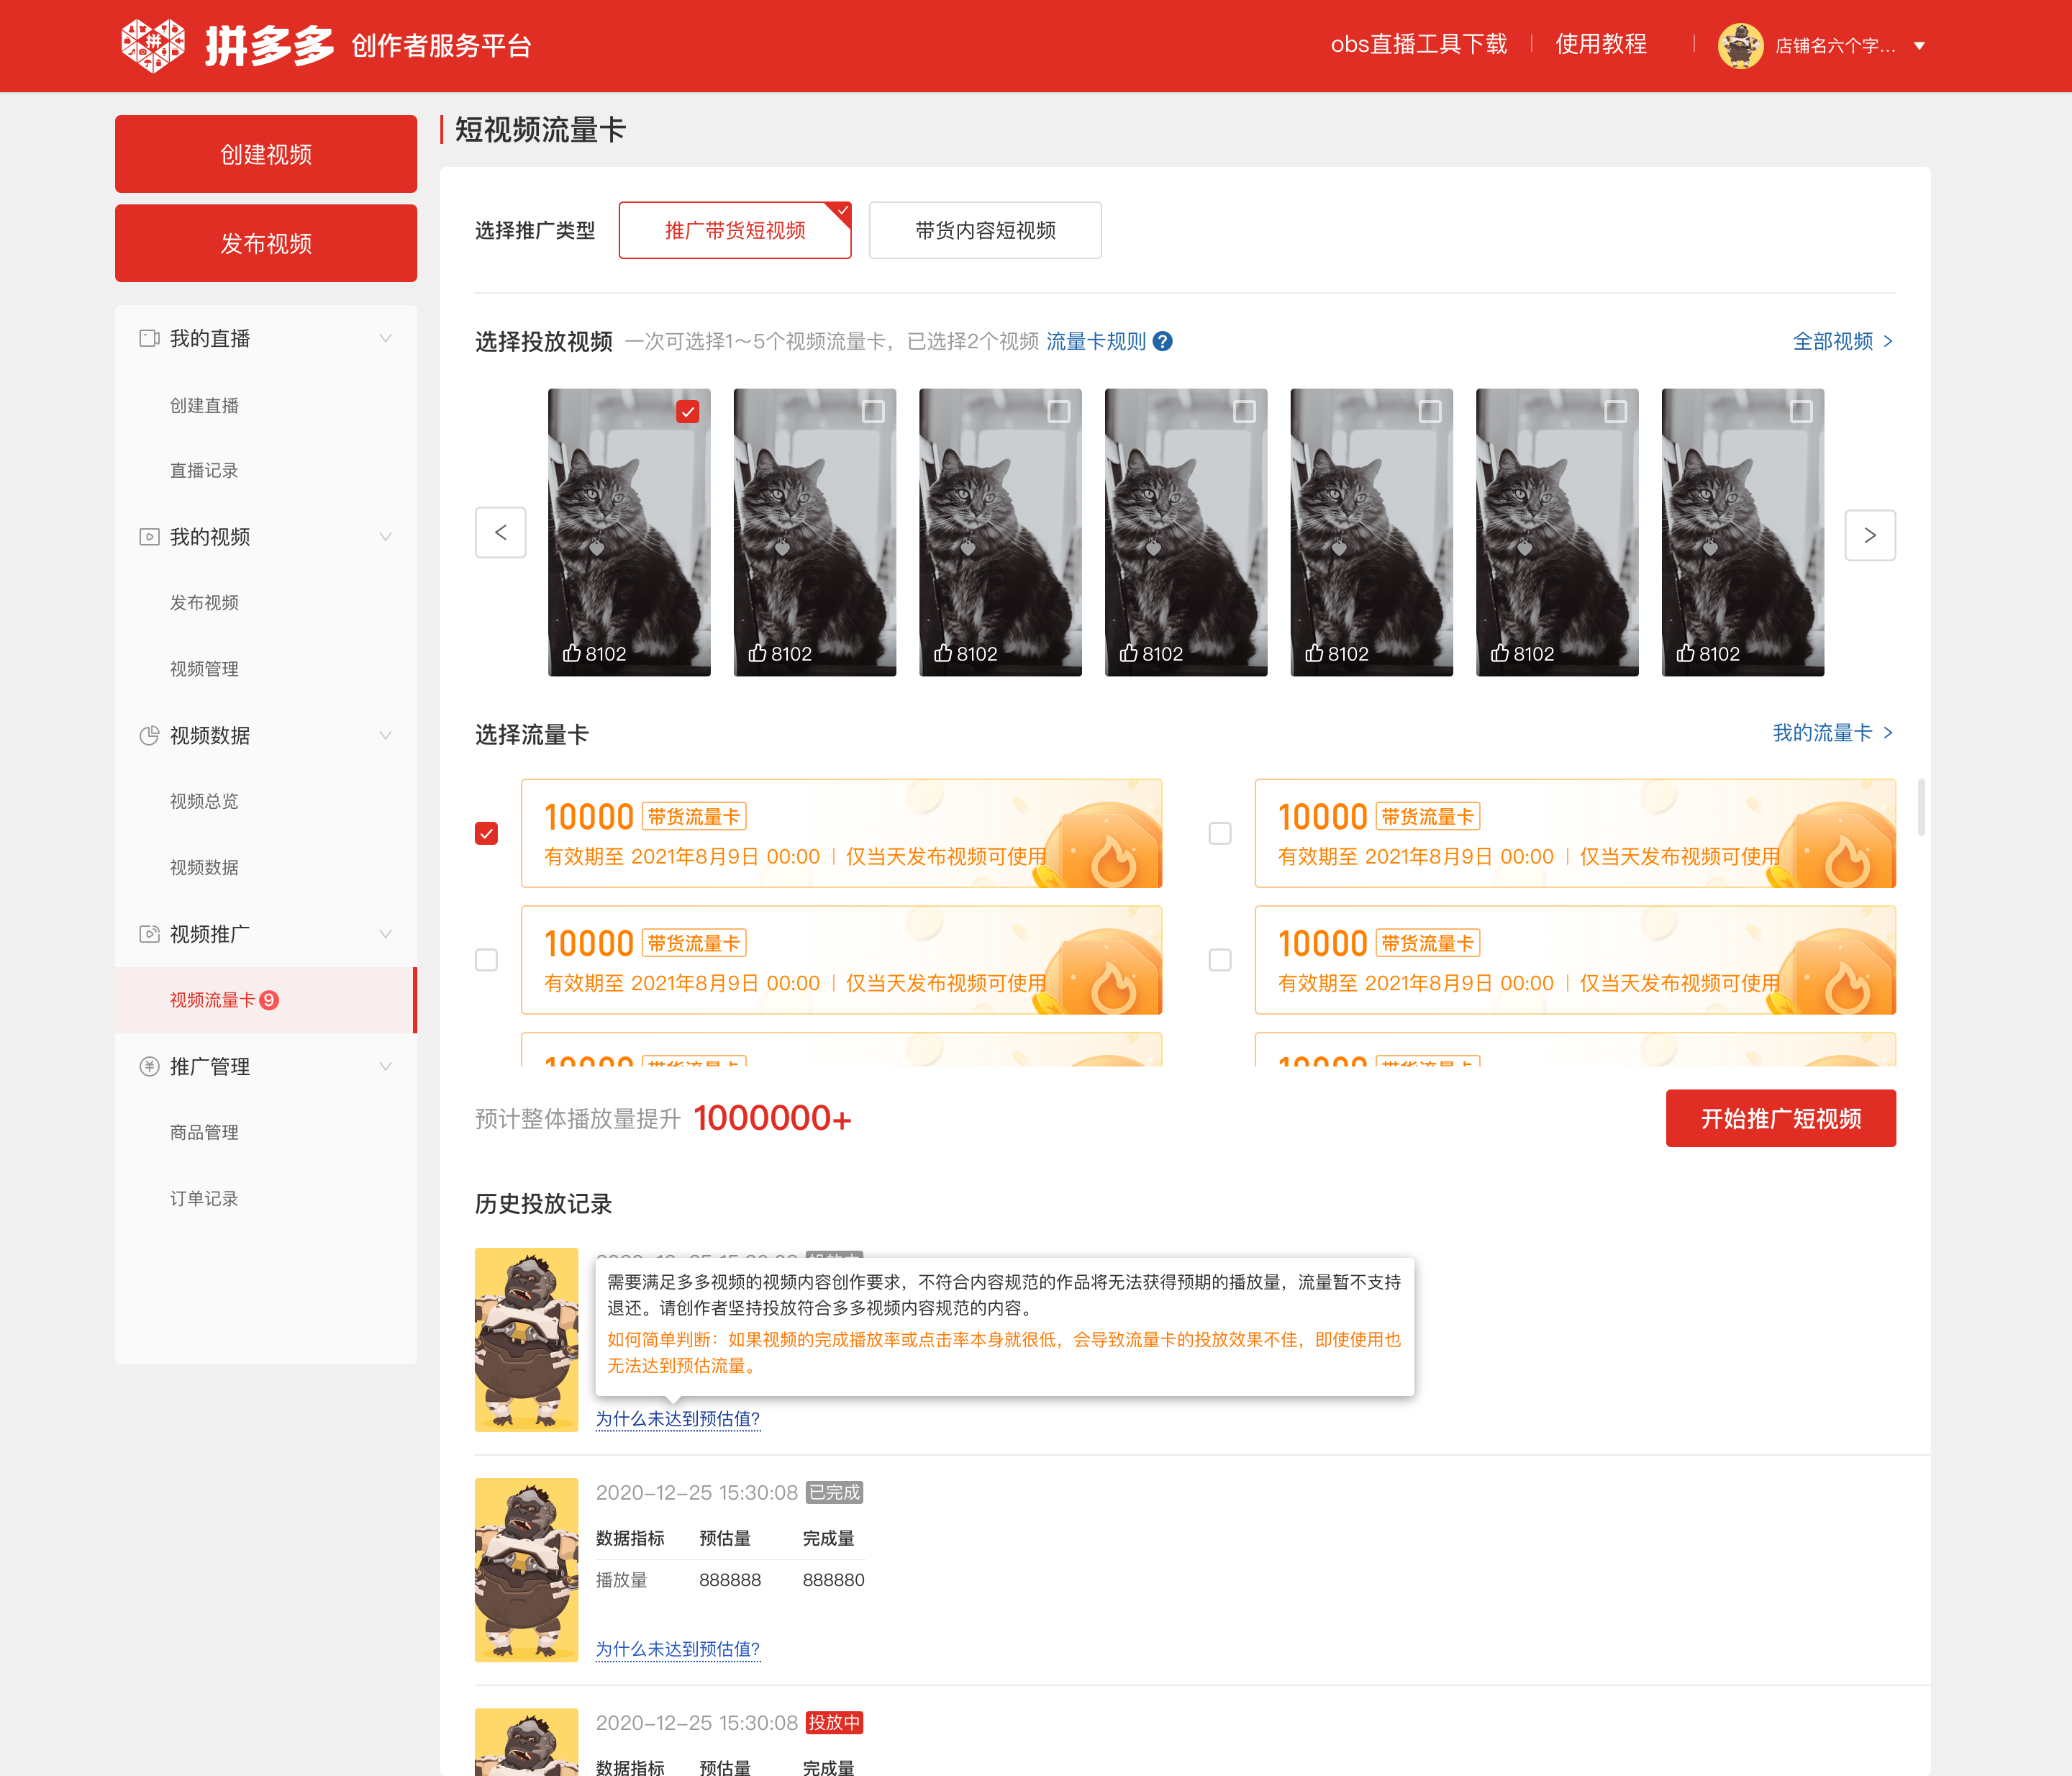Open the store avatar profile picture
This screenshot has height=1776, width=2072.
[x=1740, y=46]
